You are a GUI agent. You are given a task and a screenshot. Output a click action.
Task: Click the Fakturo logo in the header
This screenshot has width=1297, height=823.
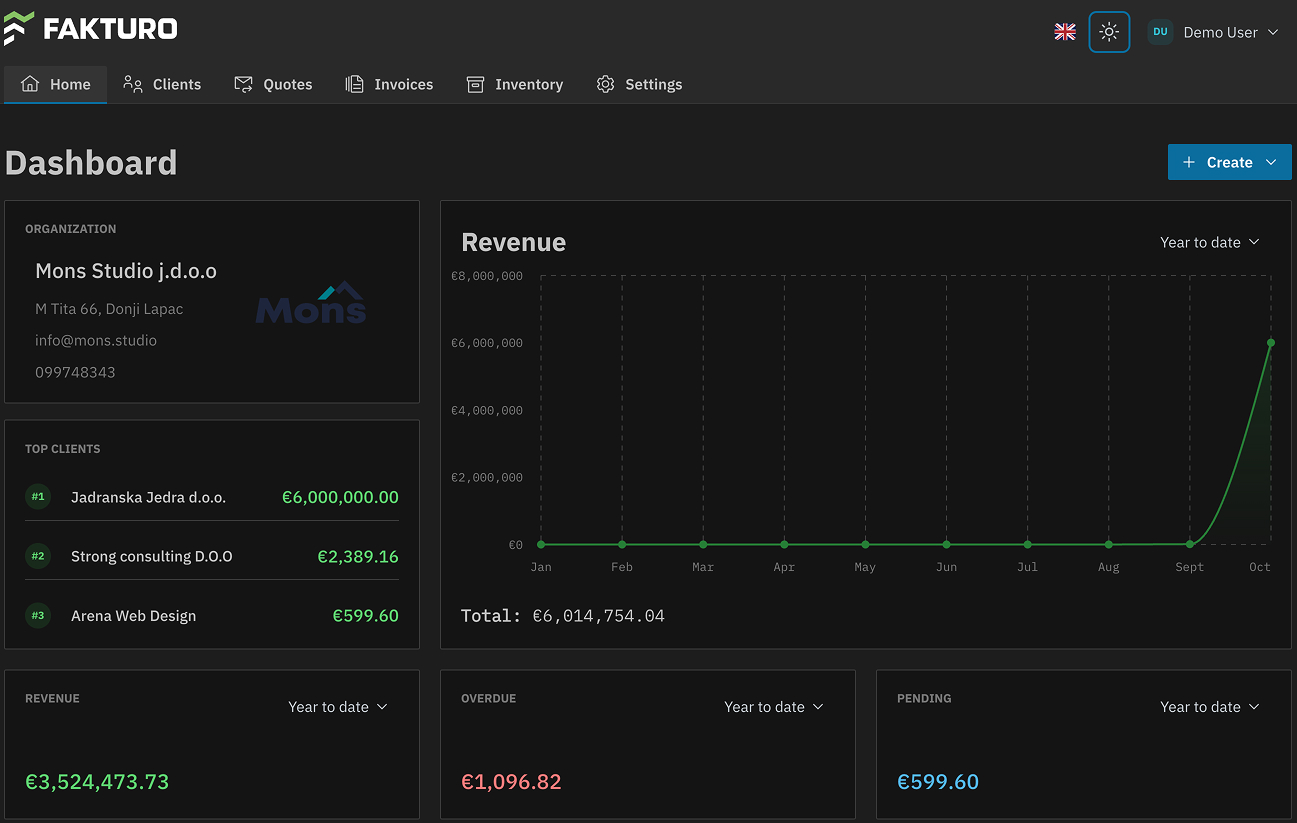tap(92, 28)
